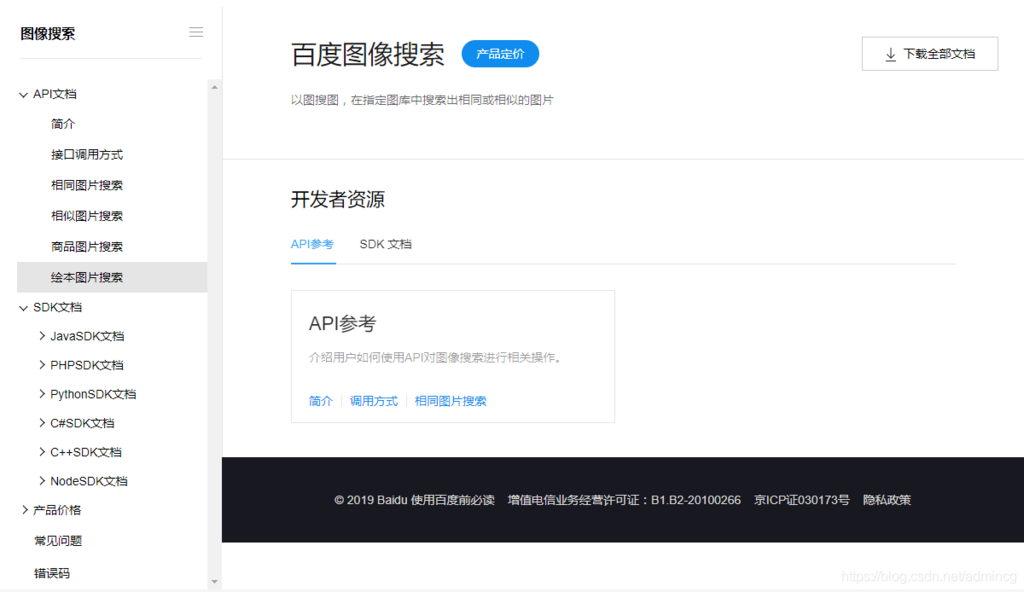Click the 百度图像搜索 page heading
The width and height of the screenshot is (1024, 592).
[368, 54]
